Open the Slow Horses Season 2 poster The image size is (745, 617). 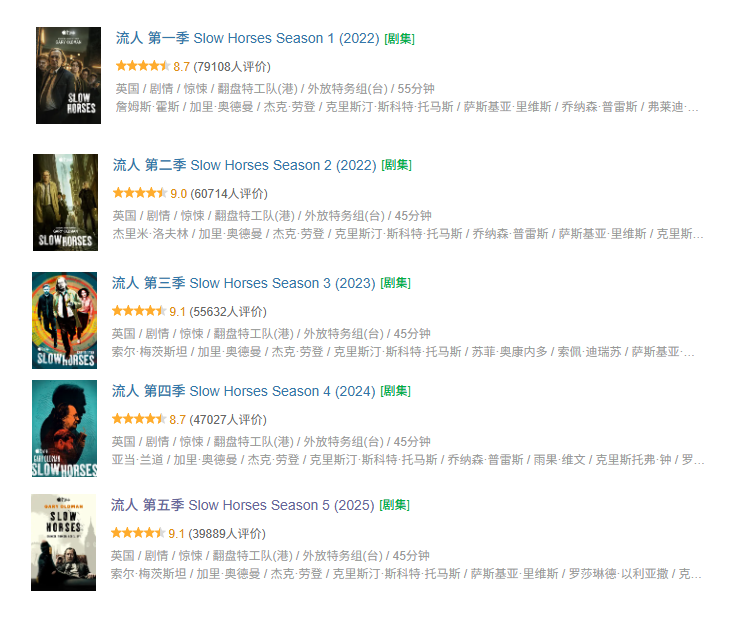tap(66, 202)
